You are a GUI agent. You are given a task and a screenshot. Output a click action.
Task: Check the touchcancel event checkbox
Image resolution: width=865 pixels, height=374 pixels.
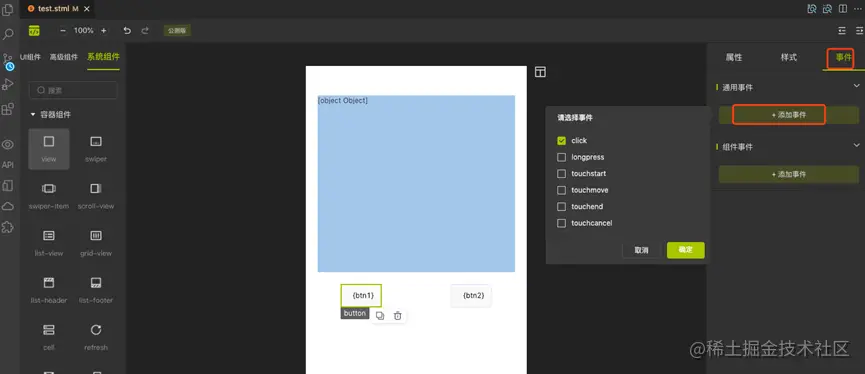(x=562, y=223)
